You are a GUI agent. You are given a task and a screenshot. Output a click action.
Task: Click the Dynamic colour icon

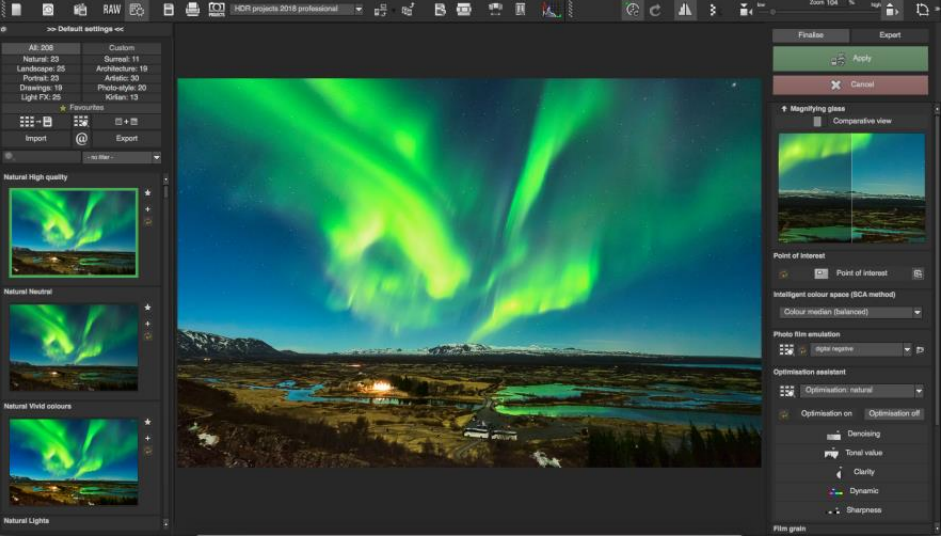(x=836, y=492)
